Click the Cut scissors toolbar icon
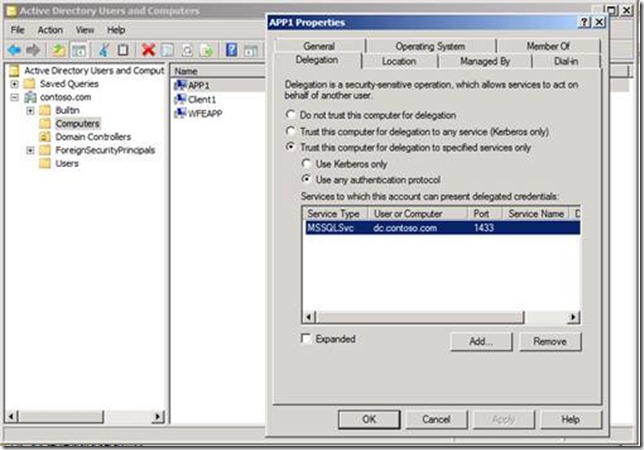The width and height of the screenshot is (644, 450). pyautogui.click(x=104, y=49)
